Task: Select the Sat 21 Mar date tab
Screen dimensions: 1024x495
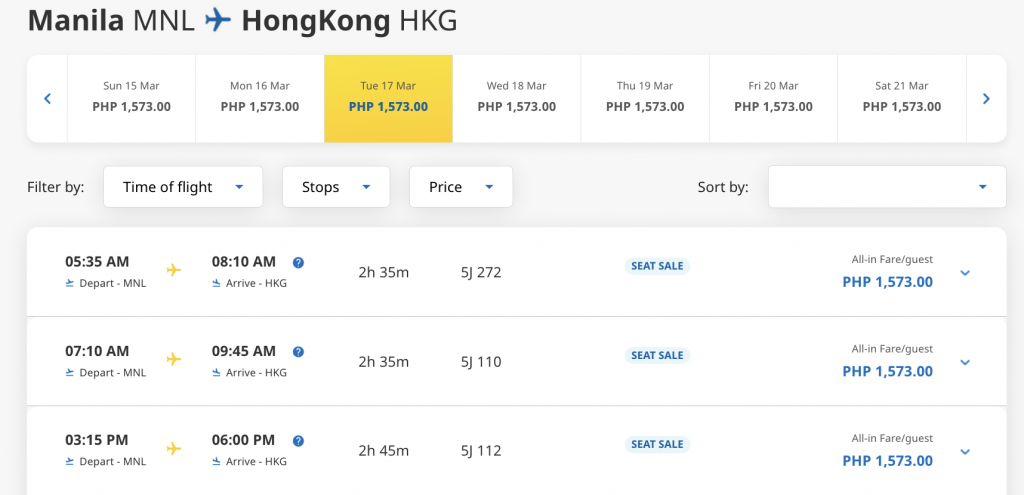Action: coord(902,99)
